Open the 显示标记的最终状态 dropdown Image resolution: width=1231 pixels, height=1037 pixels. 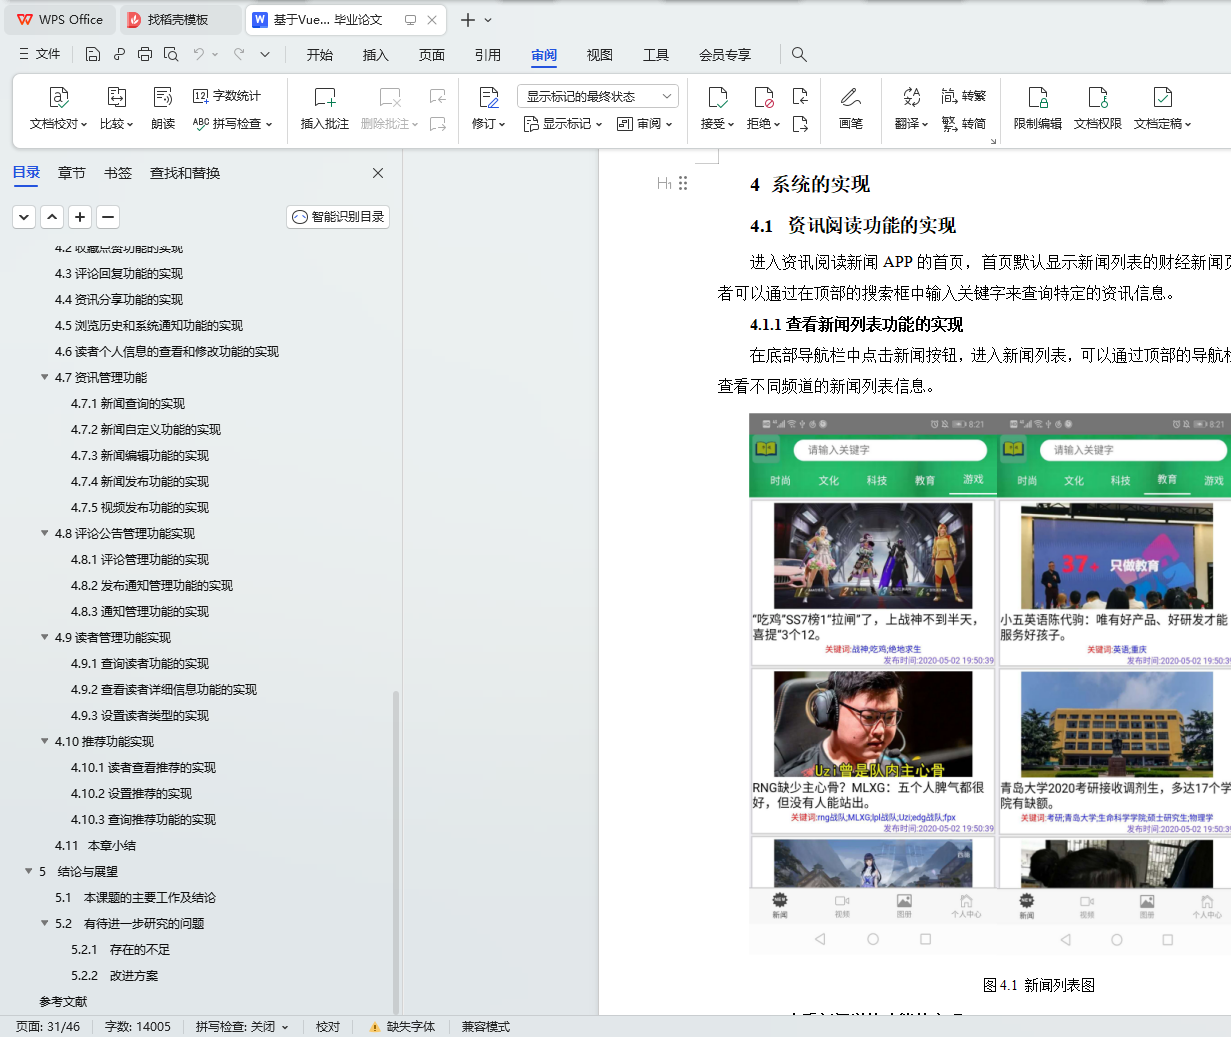(598, 96)
